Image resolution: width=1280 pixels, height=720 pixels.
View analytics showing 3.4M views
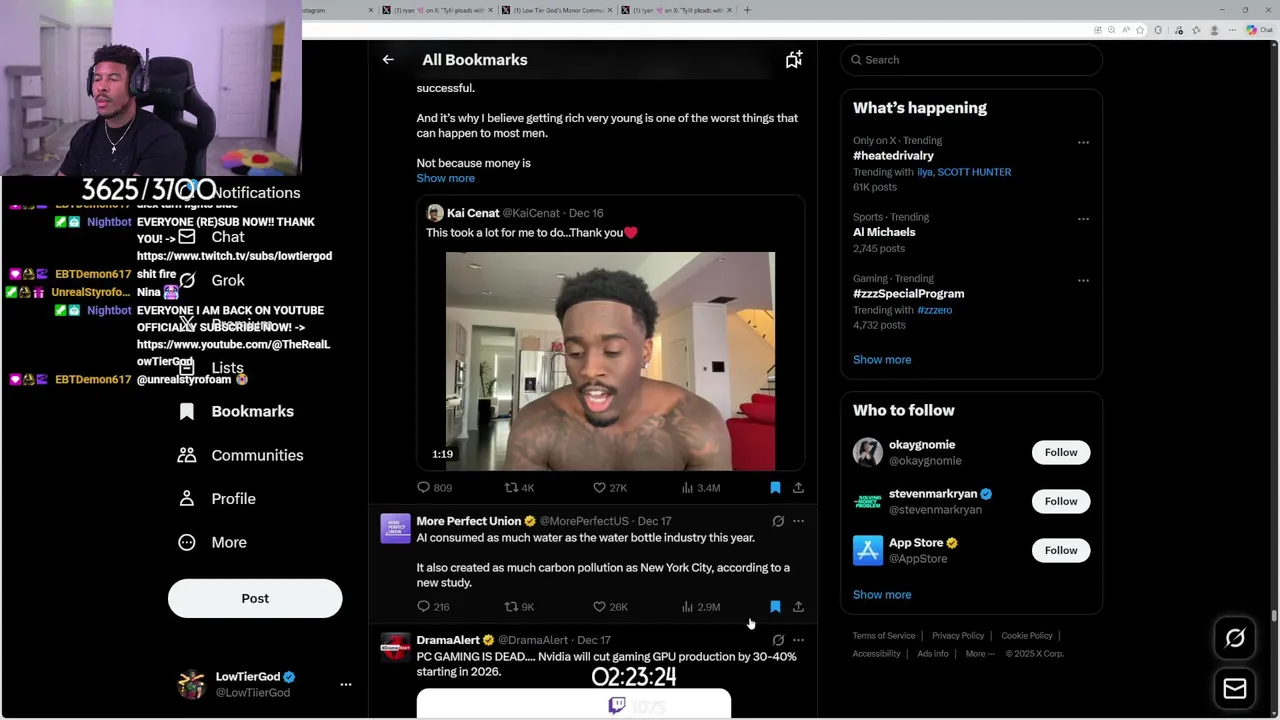click(700, 488)
